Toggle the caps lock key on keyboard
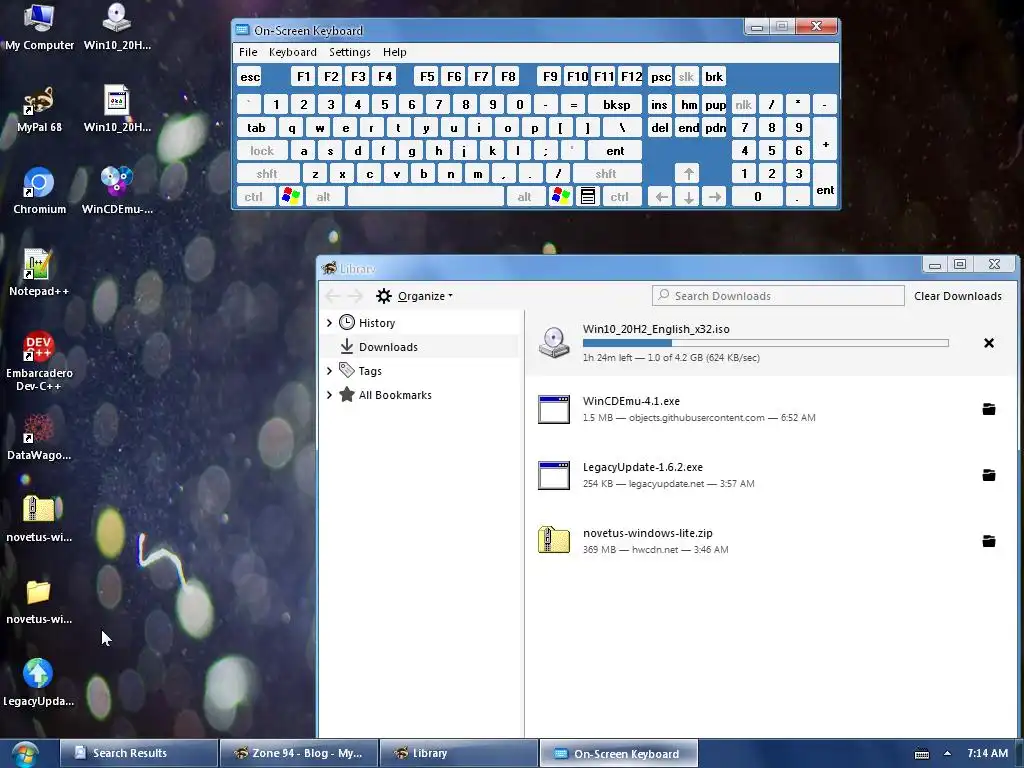This screenshot has height=768, width=1024. [262, 151]
